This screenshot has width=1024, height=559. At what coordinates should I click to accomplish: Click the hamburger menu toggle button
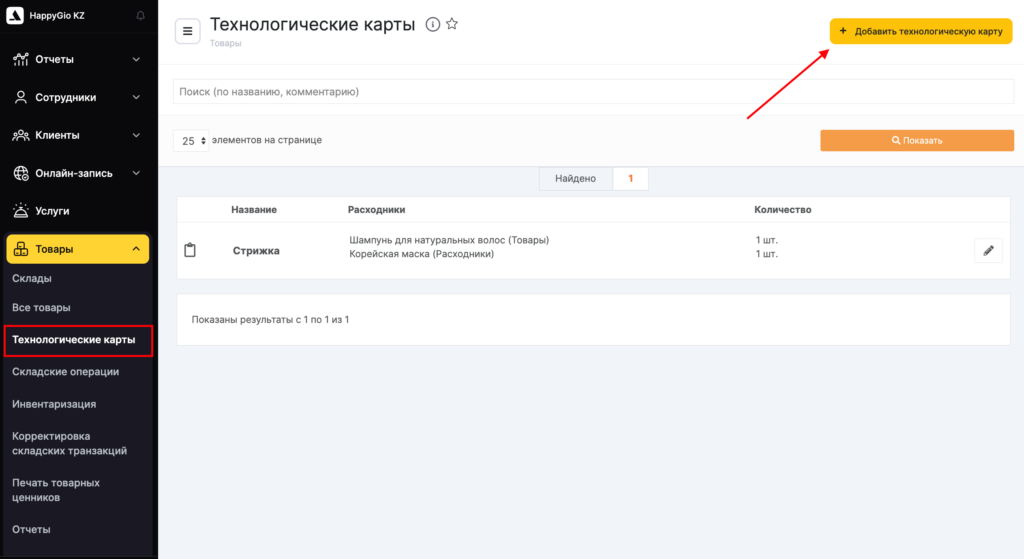(x=187, y=32)
